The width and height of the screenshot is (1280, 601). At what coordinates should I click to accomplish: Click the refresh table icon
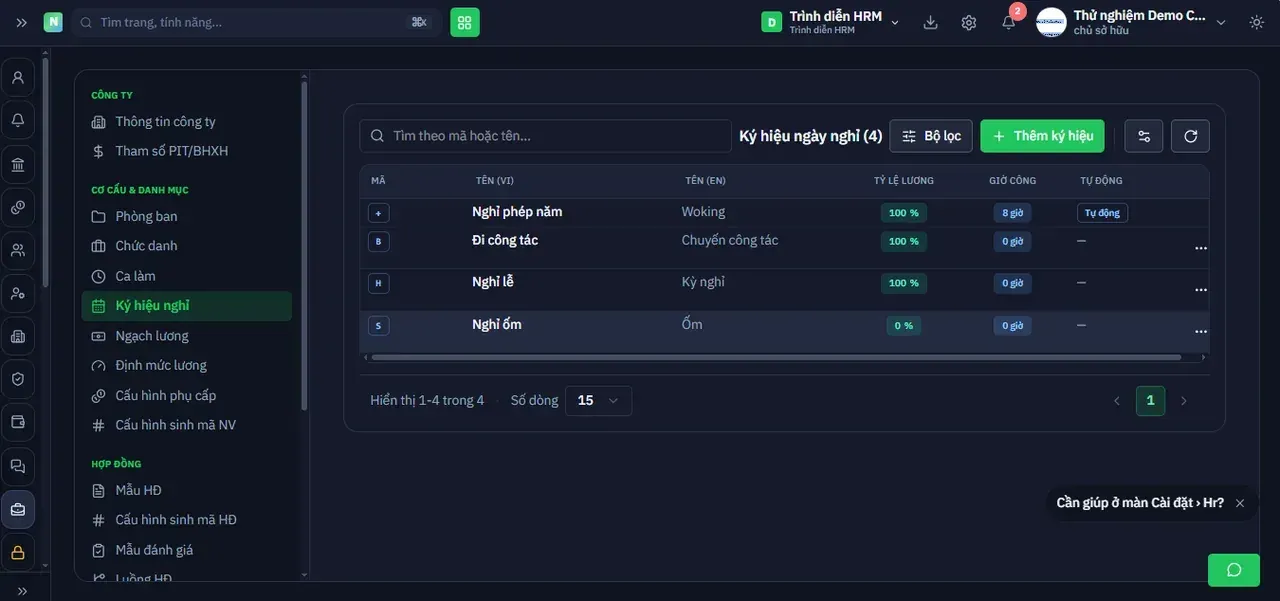tap(1190, 136)
